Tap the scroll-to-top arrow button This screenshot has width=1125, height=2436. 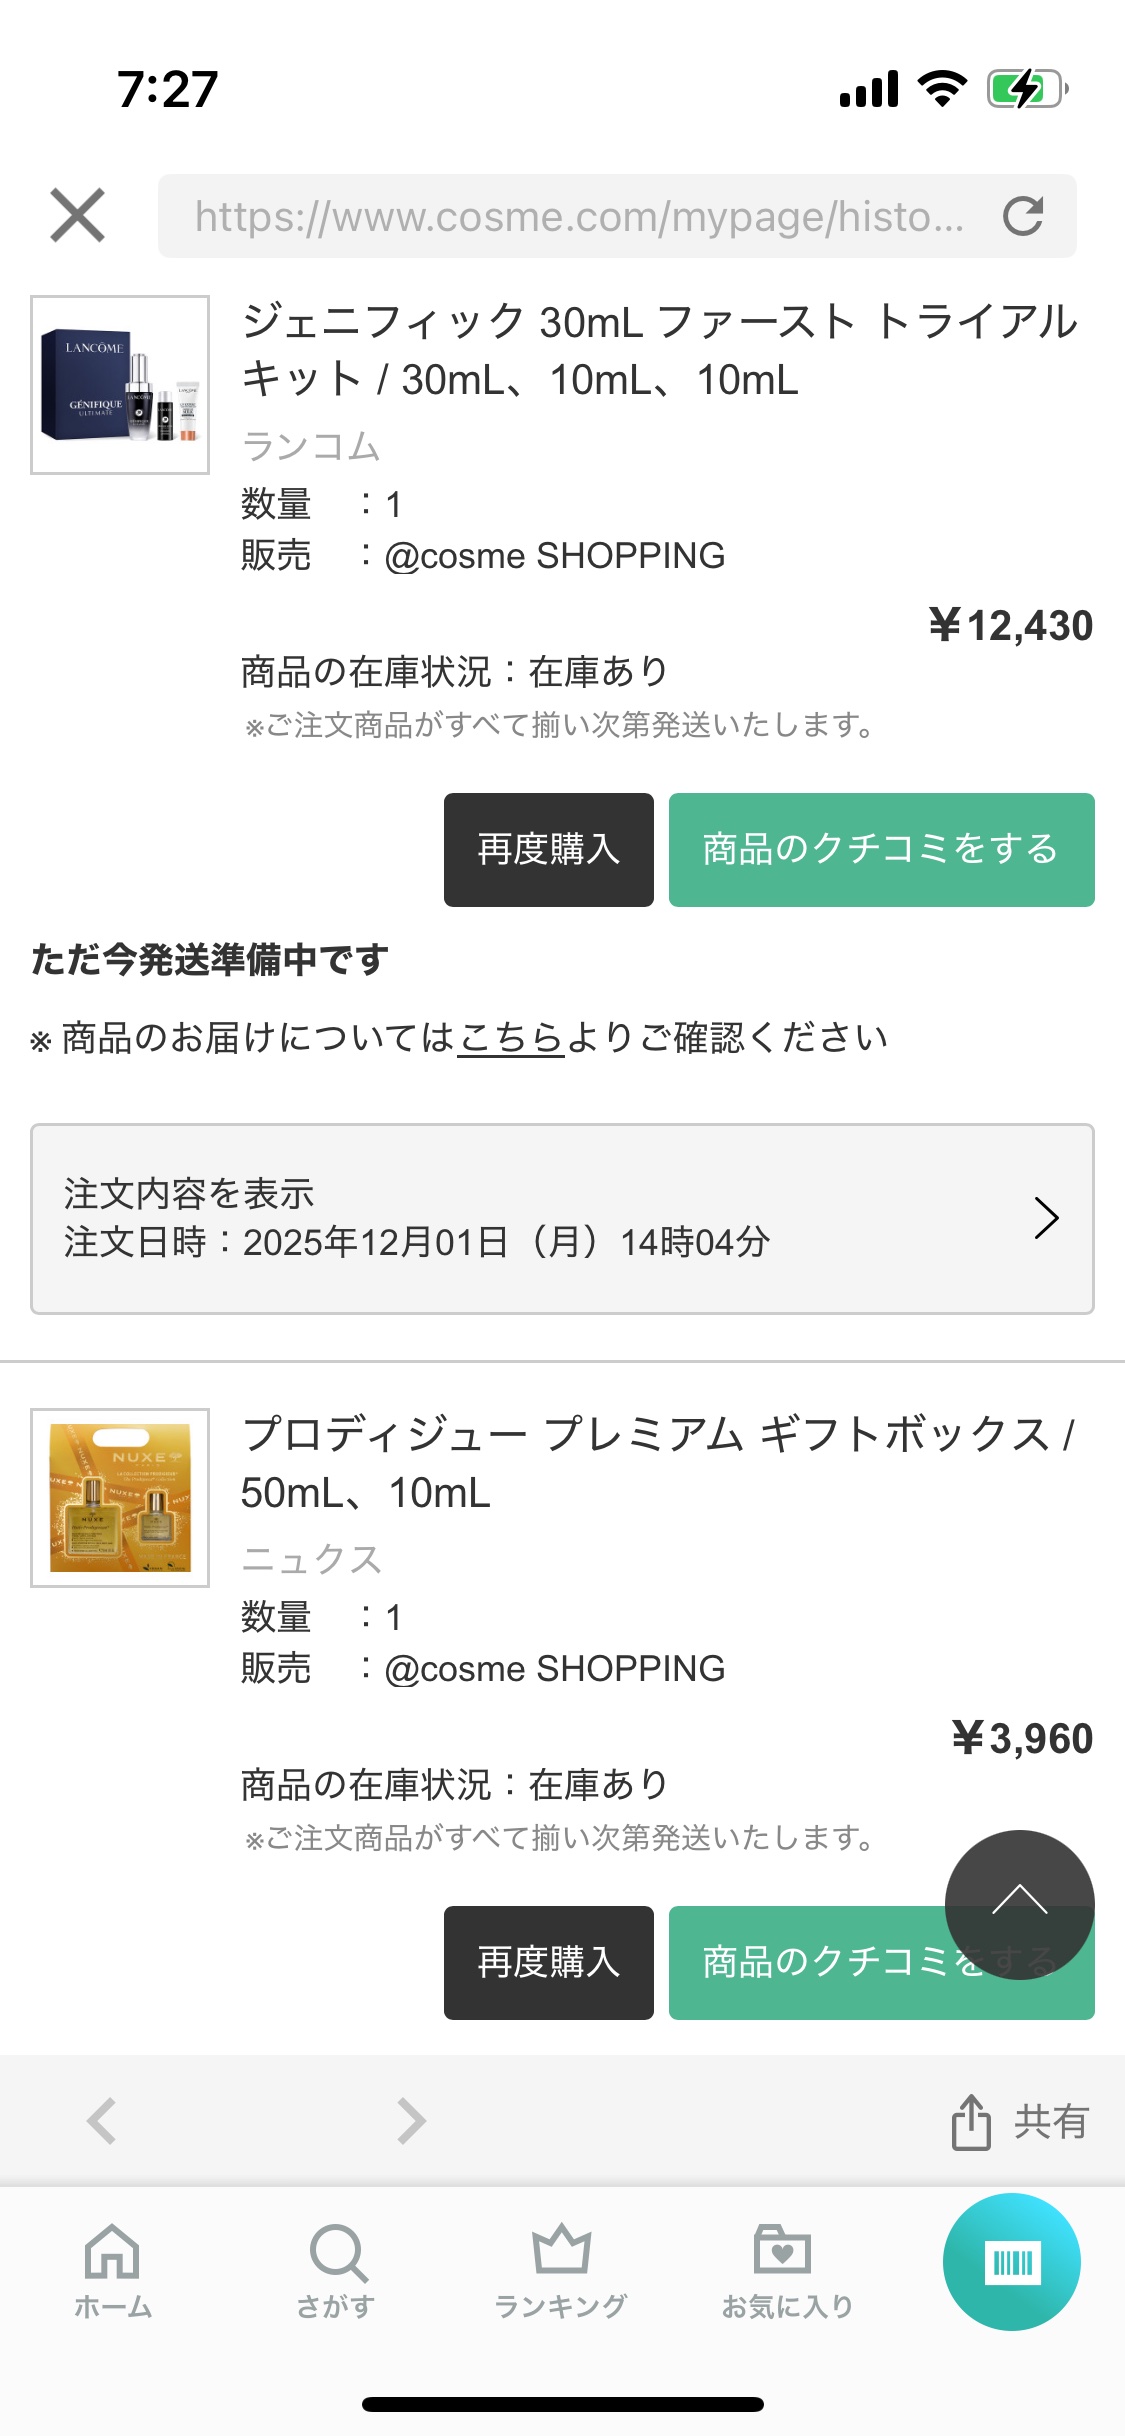[1019, 1904]
